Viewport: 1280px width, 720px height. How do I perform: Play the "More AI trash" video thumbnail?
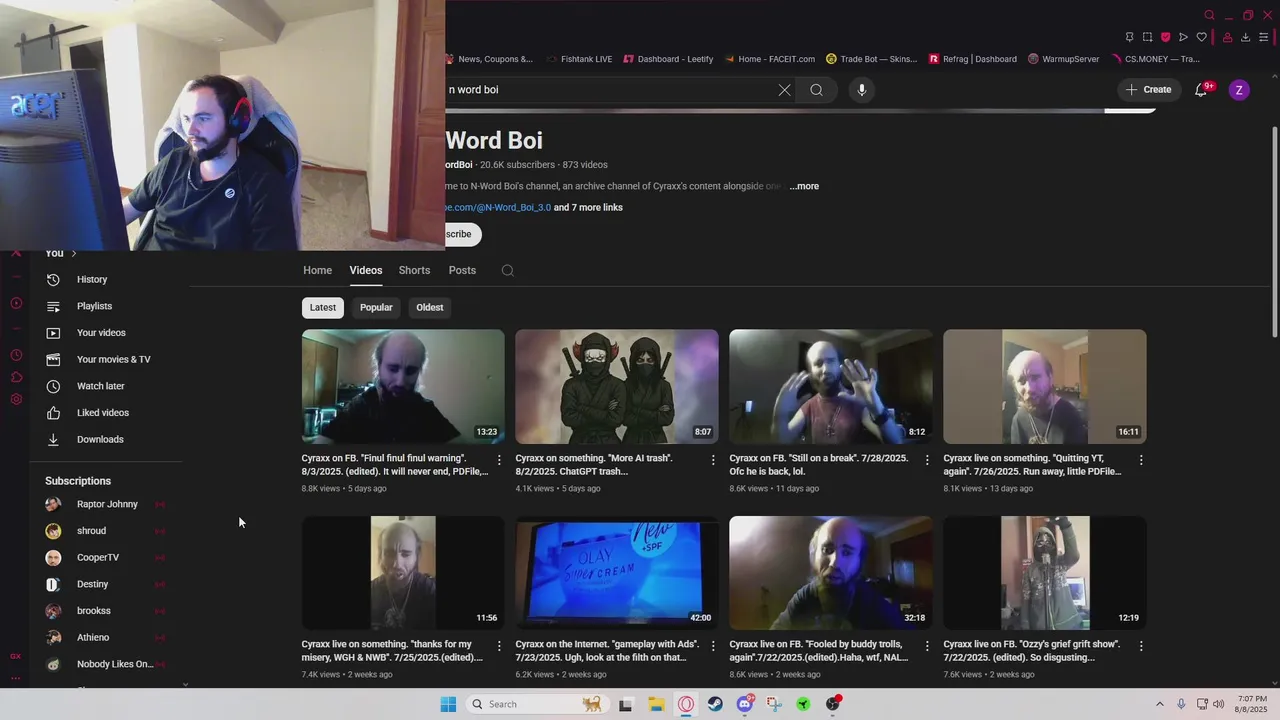(x=617, y=387)
